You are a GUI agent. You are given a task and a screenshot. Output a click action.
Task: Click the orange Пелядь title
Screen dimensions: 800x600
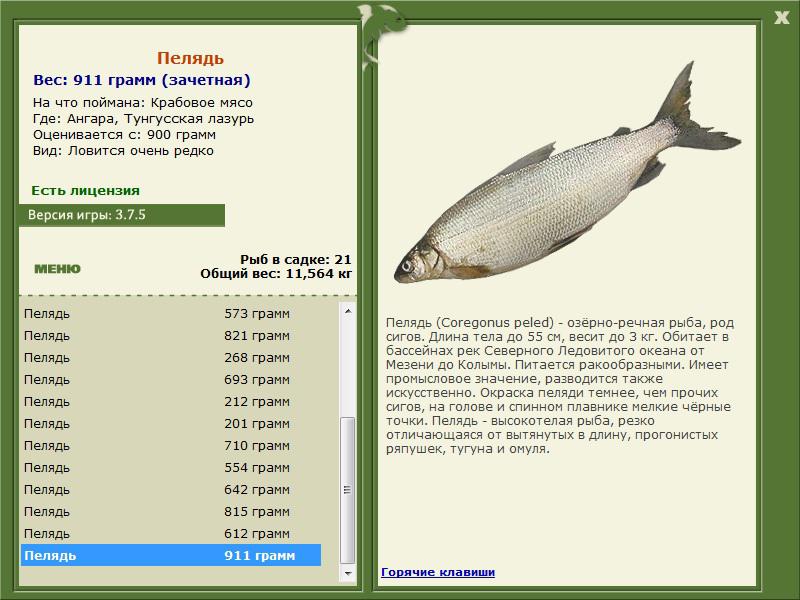tap(190, 58)
